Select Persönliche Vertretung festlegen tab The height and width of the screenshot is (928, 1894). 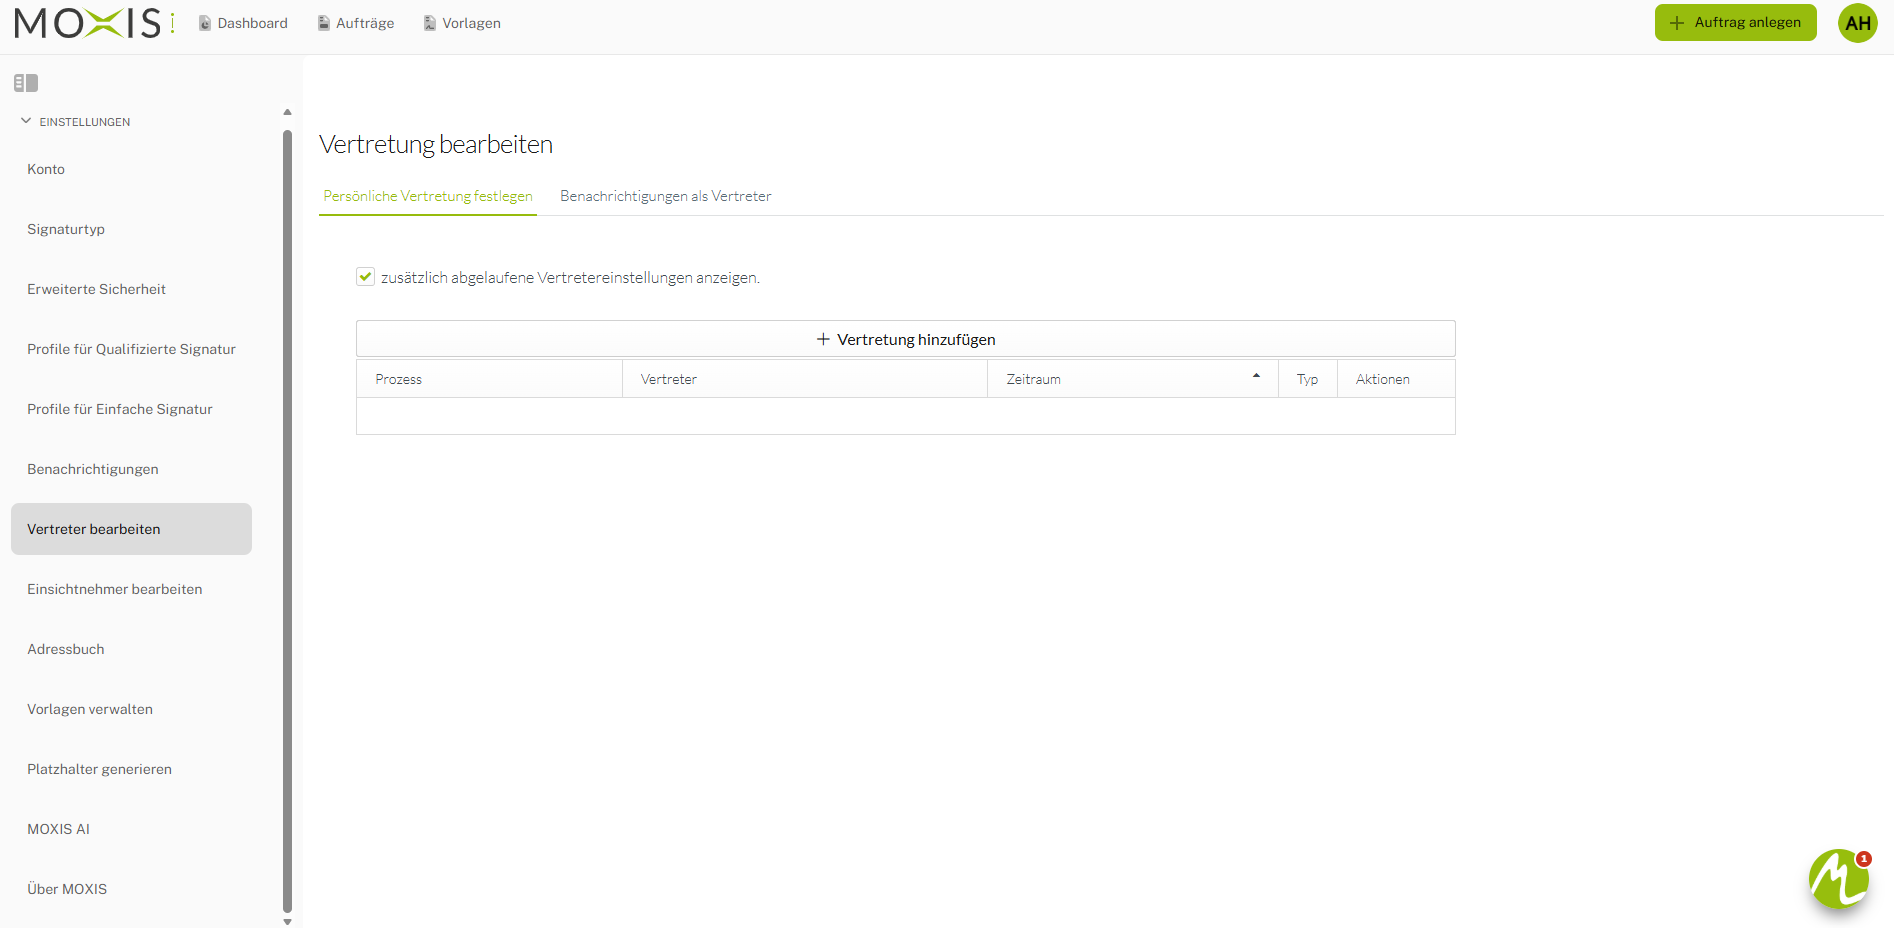tap(428, 196)
